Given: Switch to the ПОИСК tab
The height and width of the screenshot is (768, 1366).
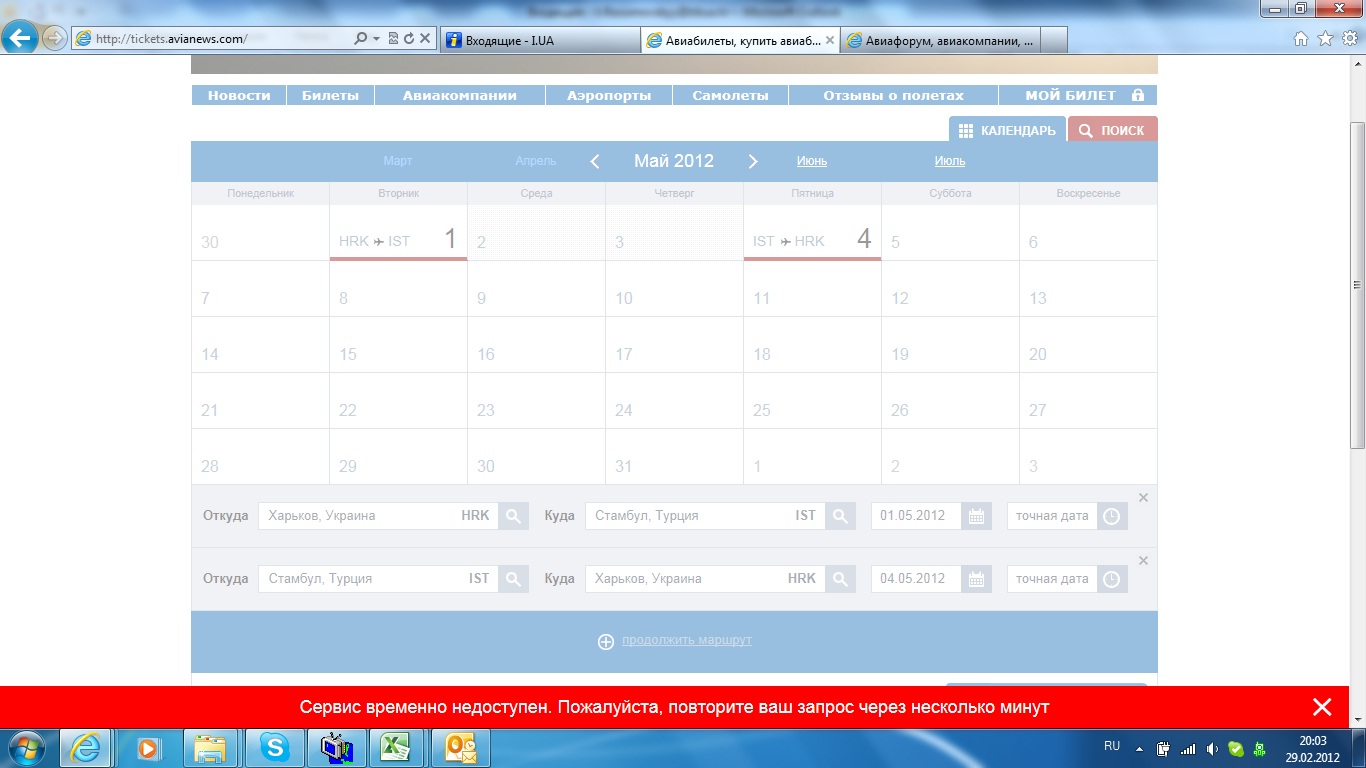Looking at the screenshot, I should pos(1112,130).
